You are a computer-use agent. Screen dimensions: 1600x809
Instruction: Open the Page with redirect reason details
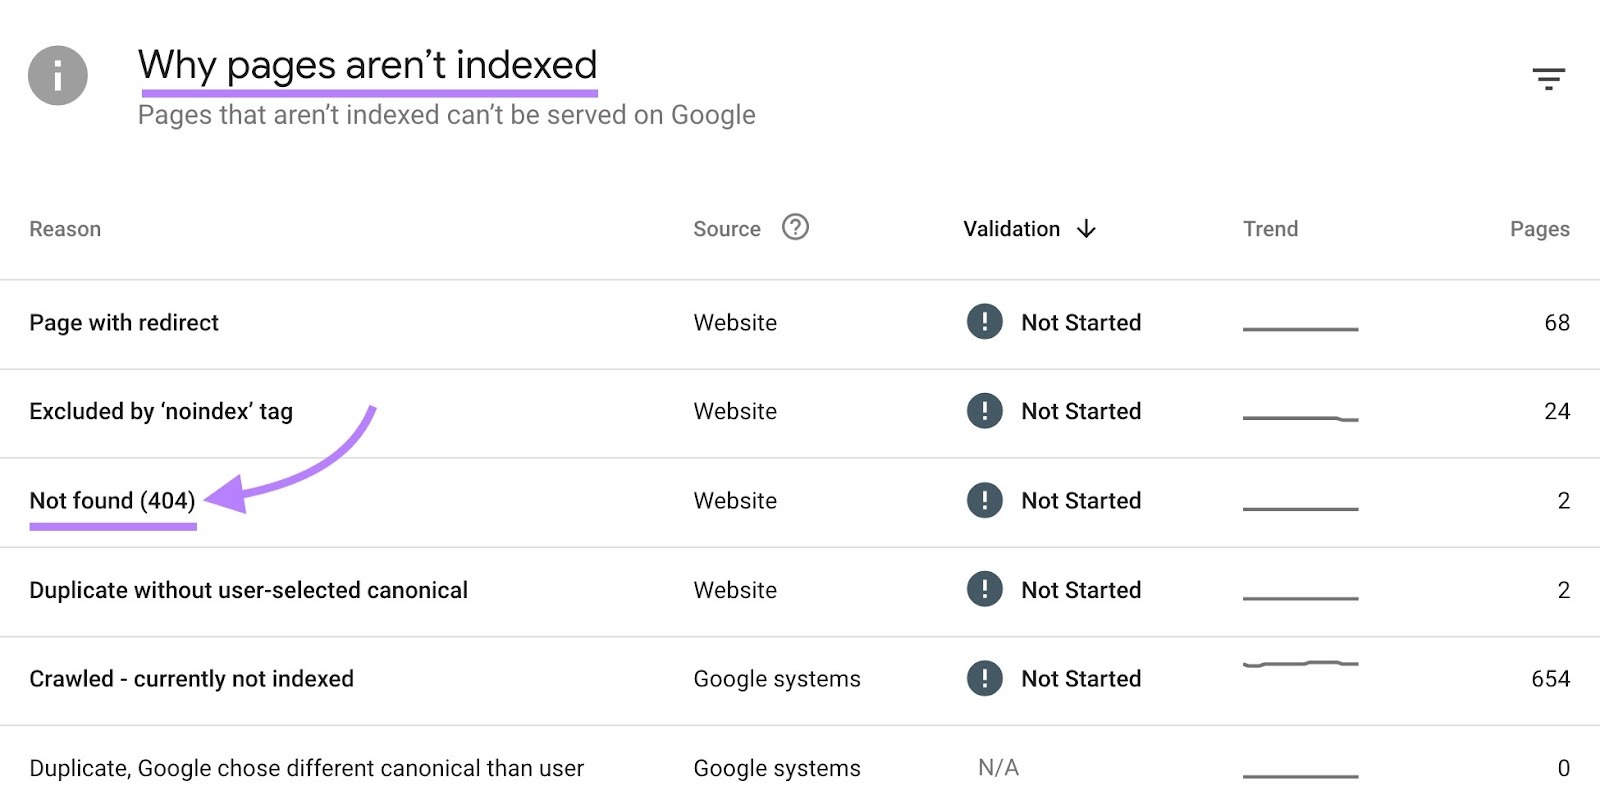(124, 322)
